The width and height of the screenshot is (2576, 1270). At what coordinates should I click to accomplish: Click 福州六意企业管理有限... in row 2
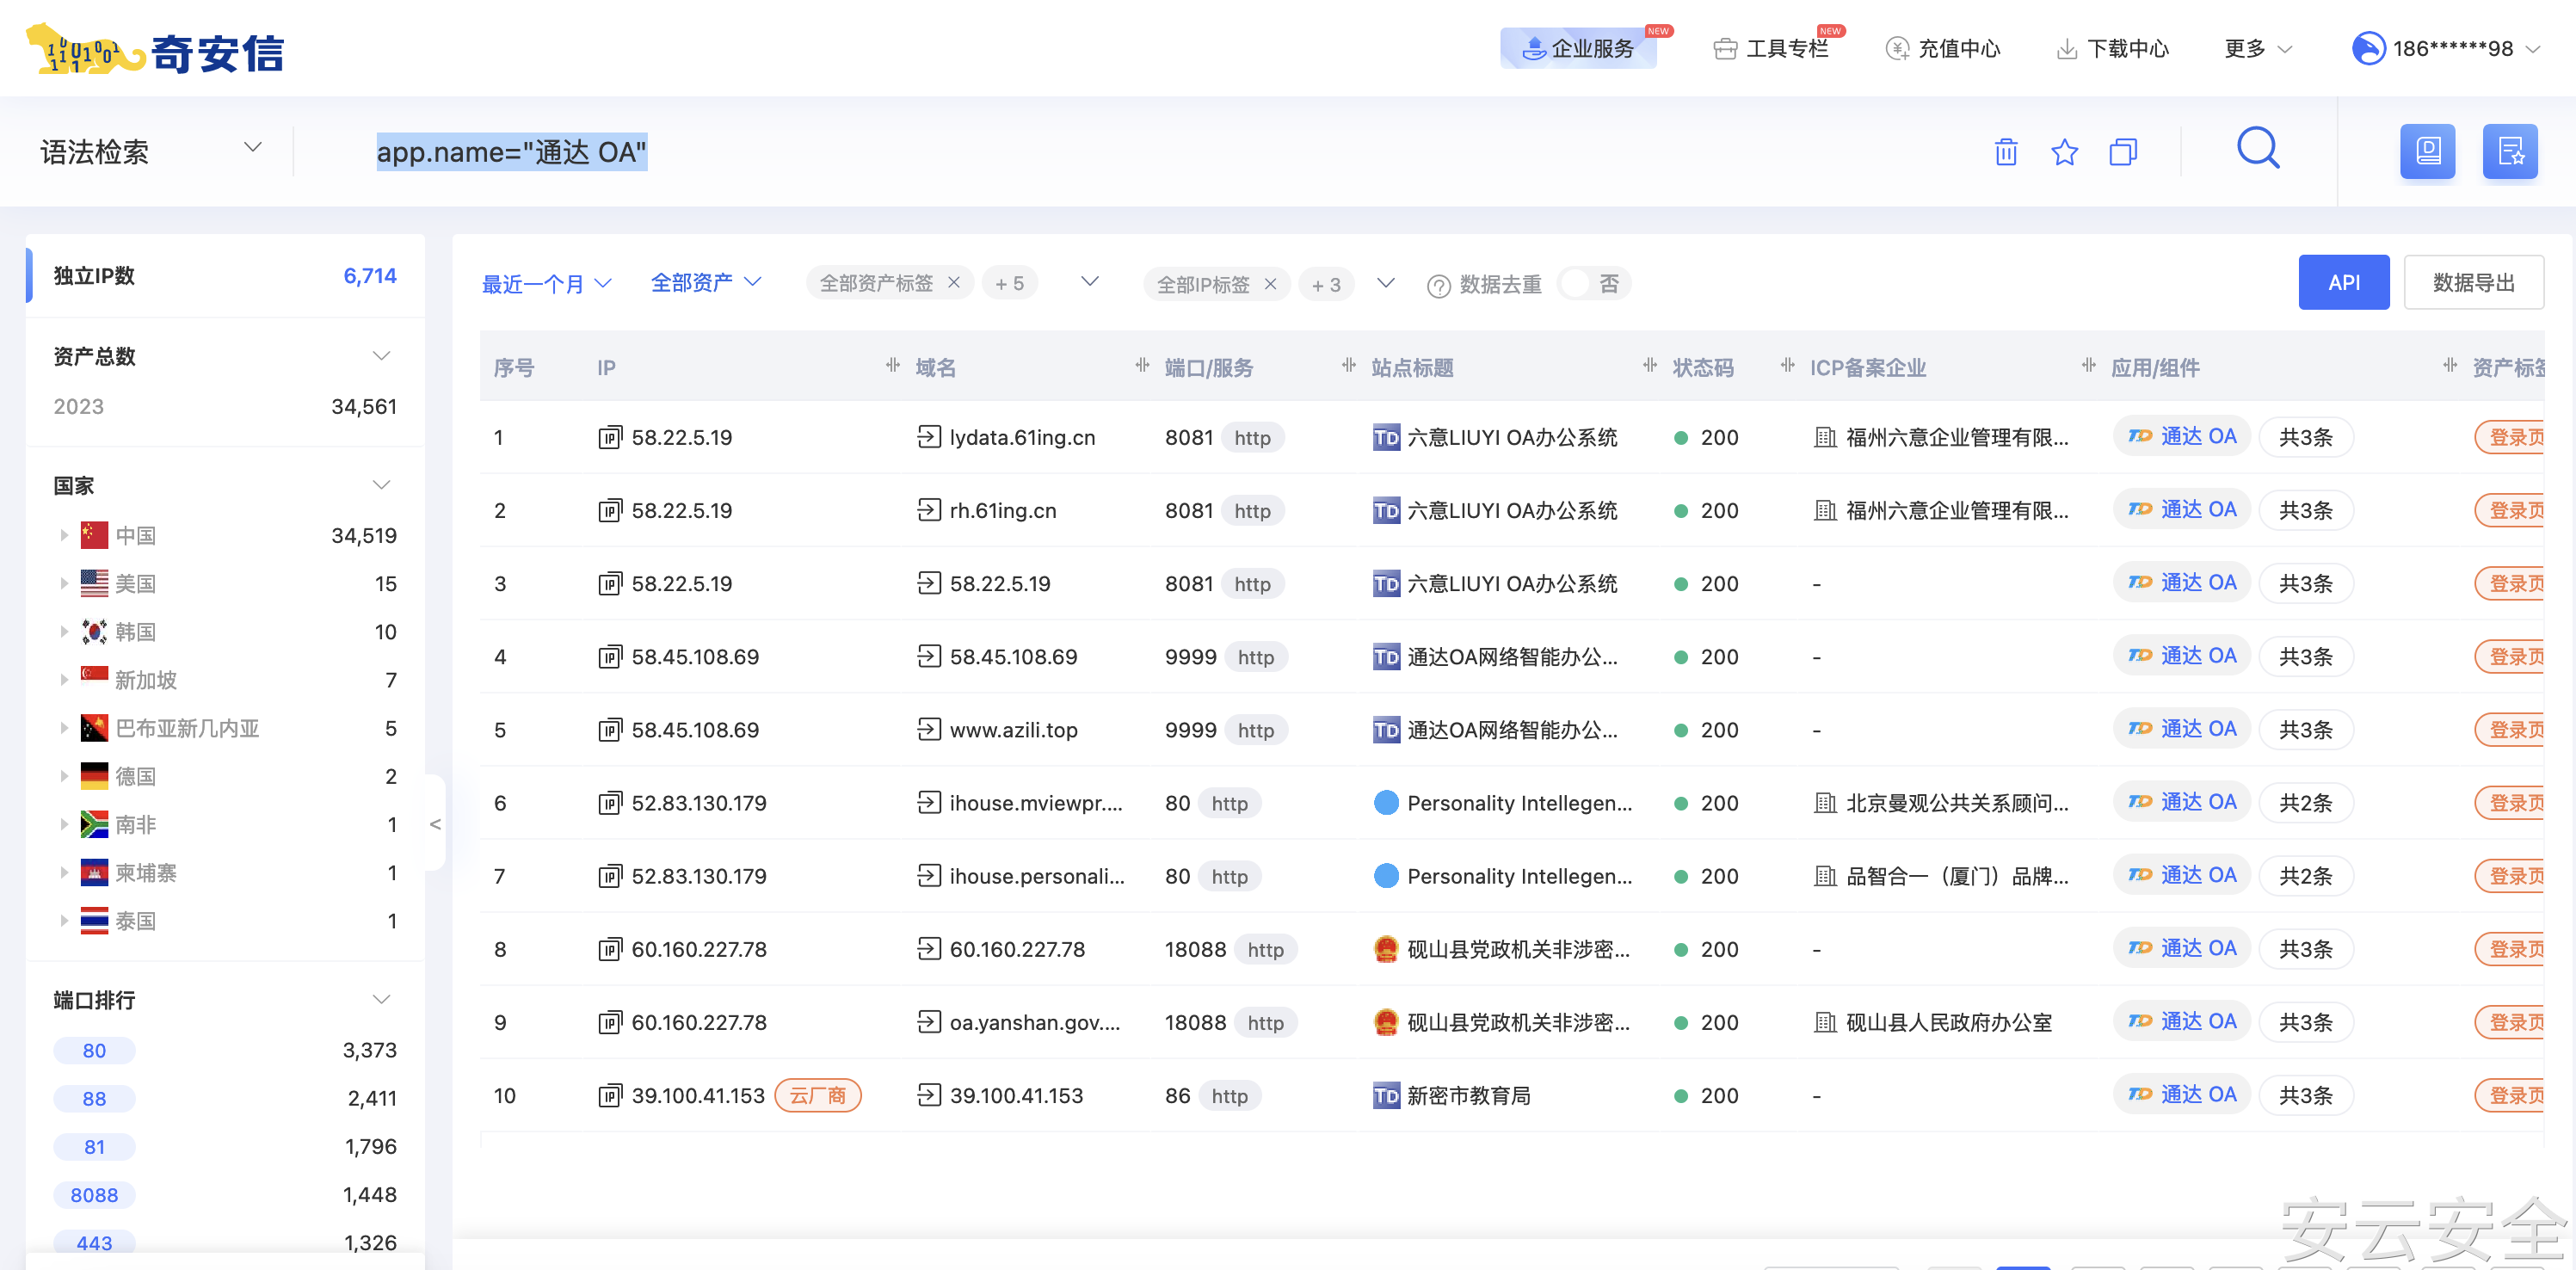click(1956, 510)
